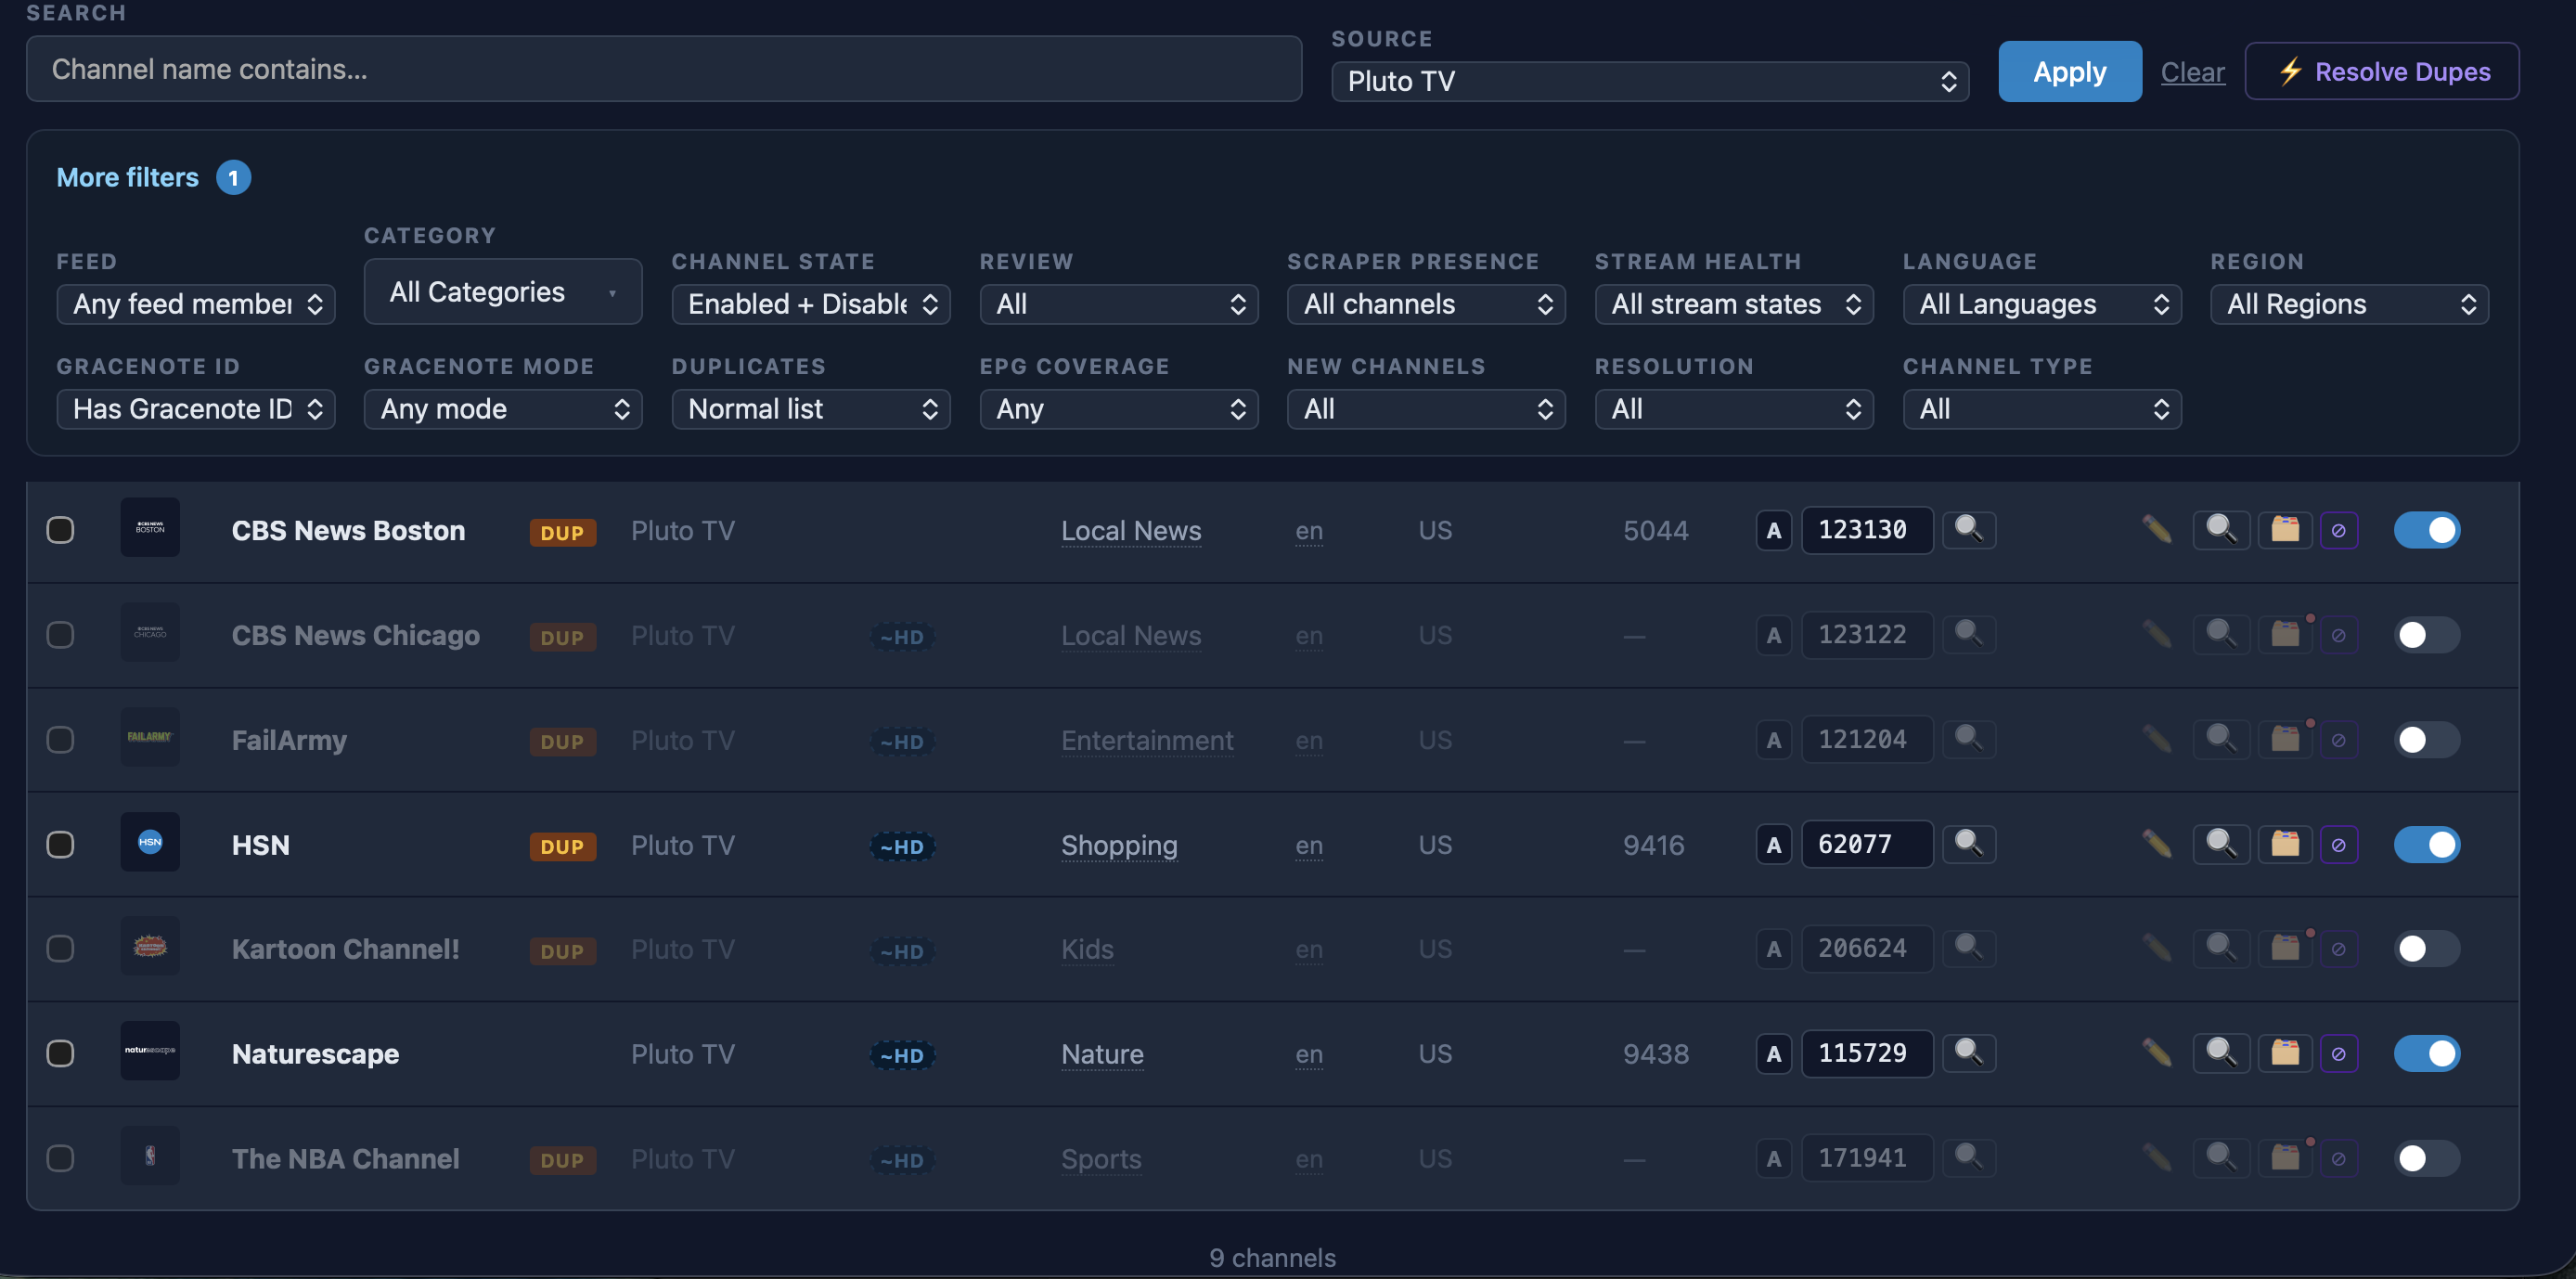Click the magnifier between pencil and folder for Naturescape
This screenshot has width=2576, height=1279.
tap(2221, 1053)
